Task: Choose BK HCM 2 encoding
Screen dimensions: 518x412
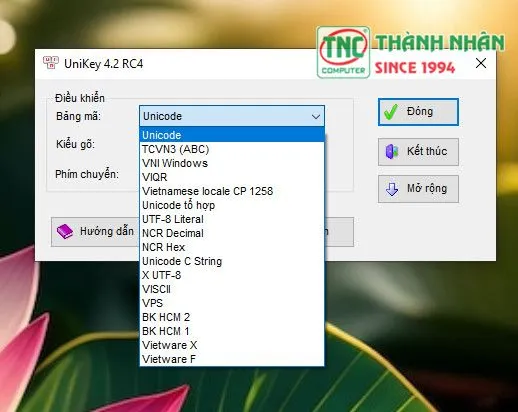Action: click(x=232, y=317)
